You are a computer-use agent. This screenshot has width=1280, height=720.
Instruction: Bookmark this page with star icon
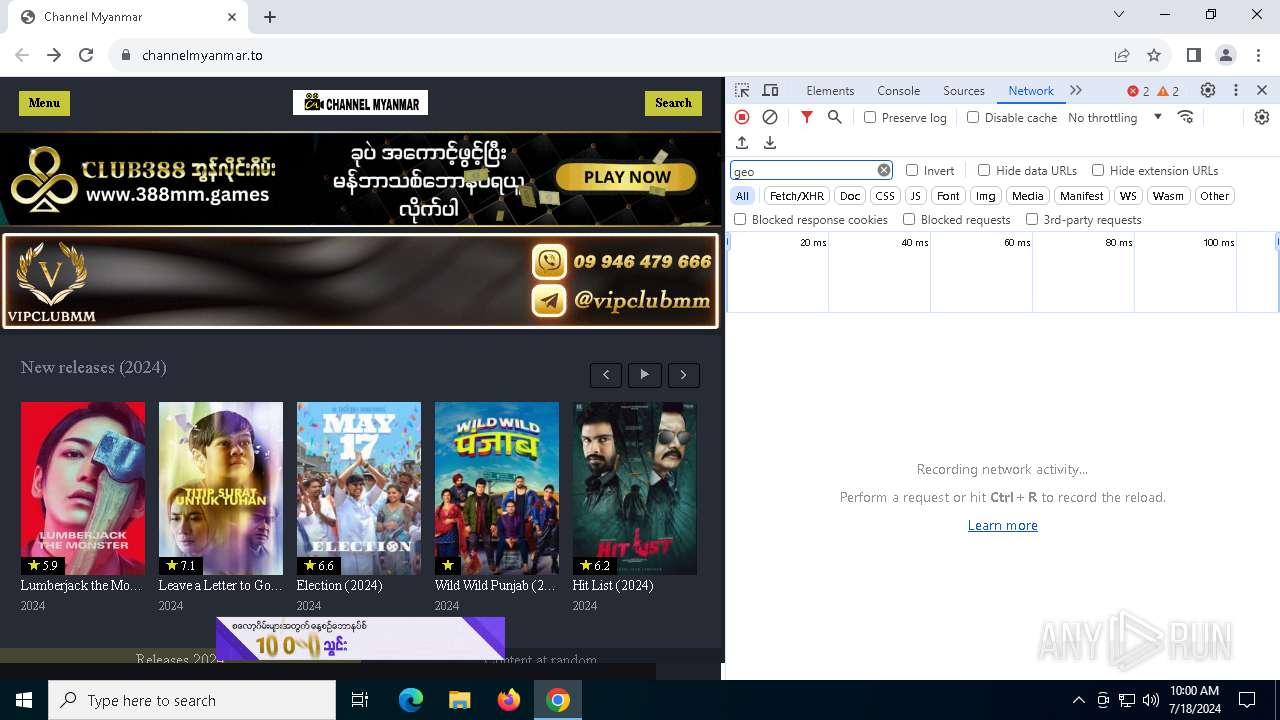1154,55
